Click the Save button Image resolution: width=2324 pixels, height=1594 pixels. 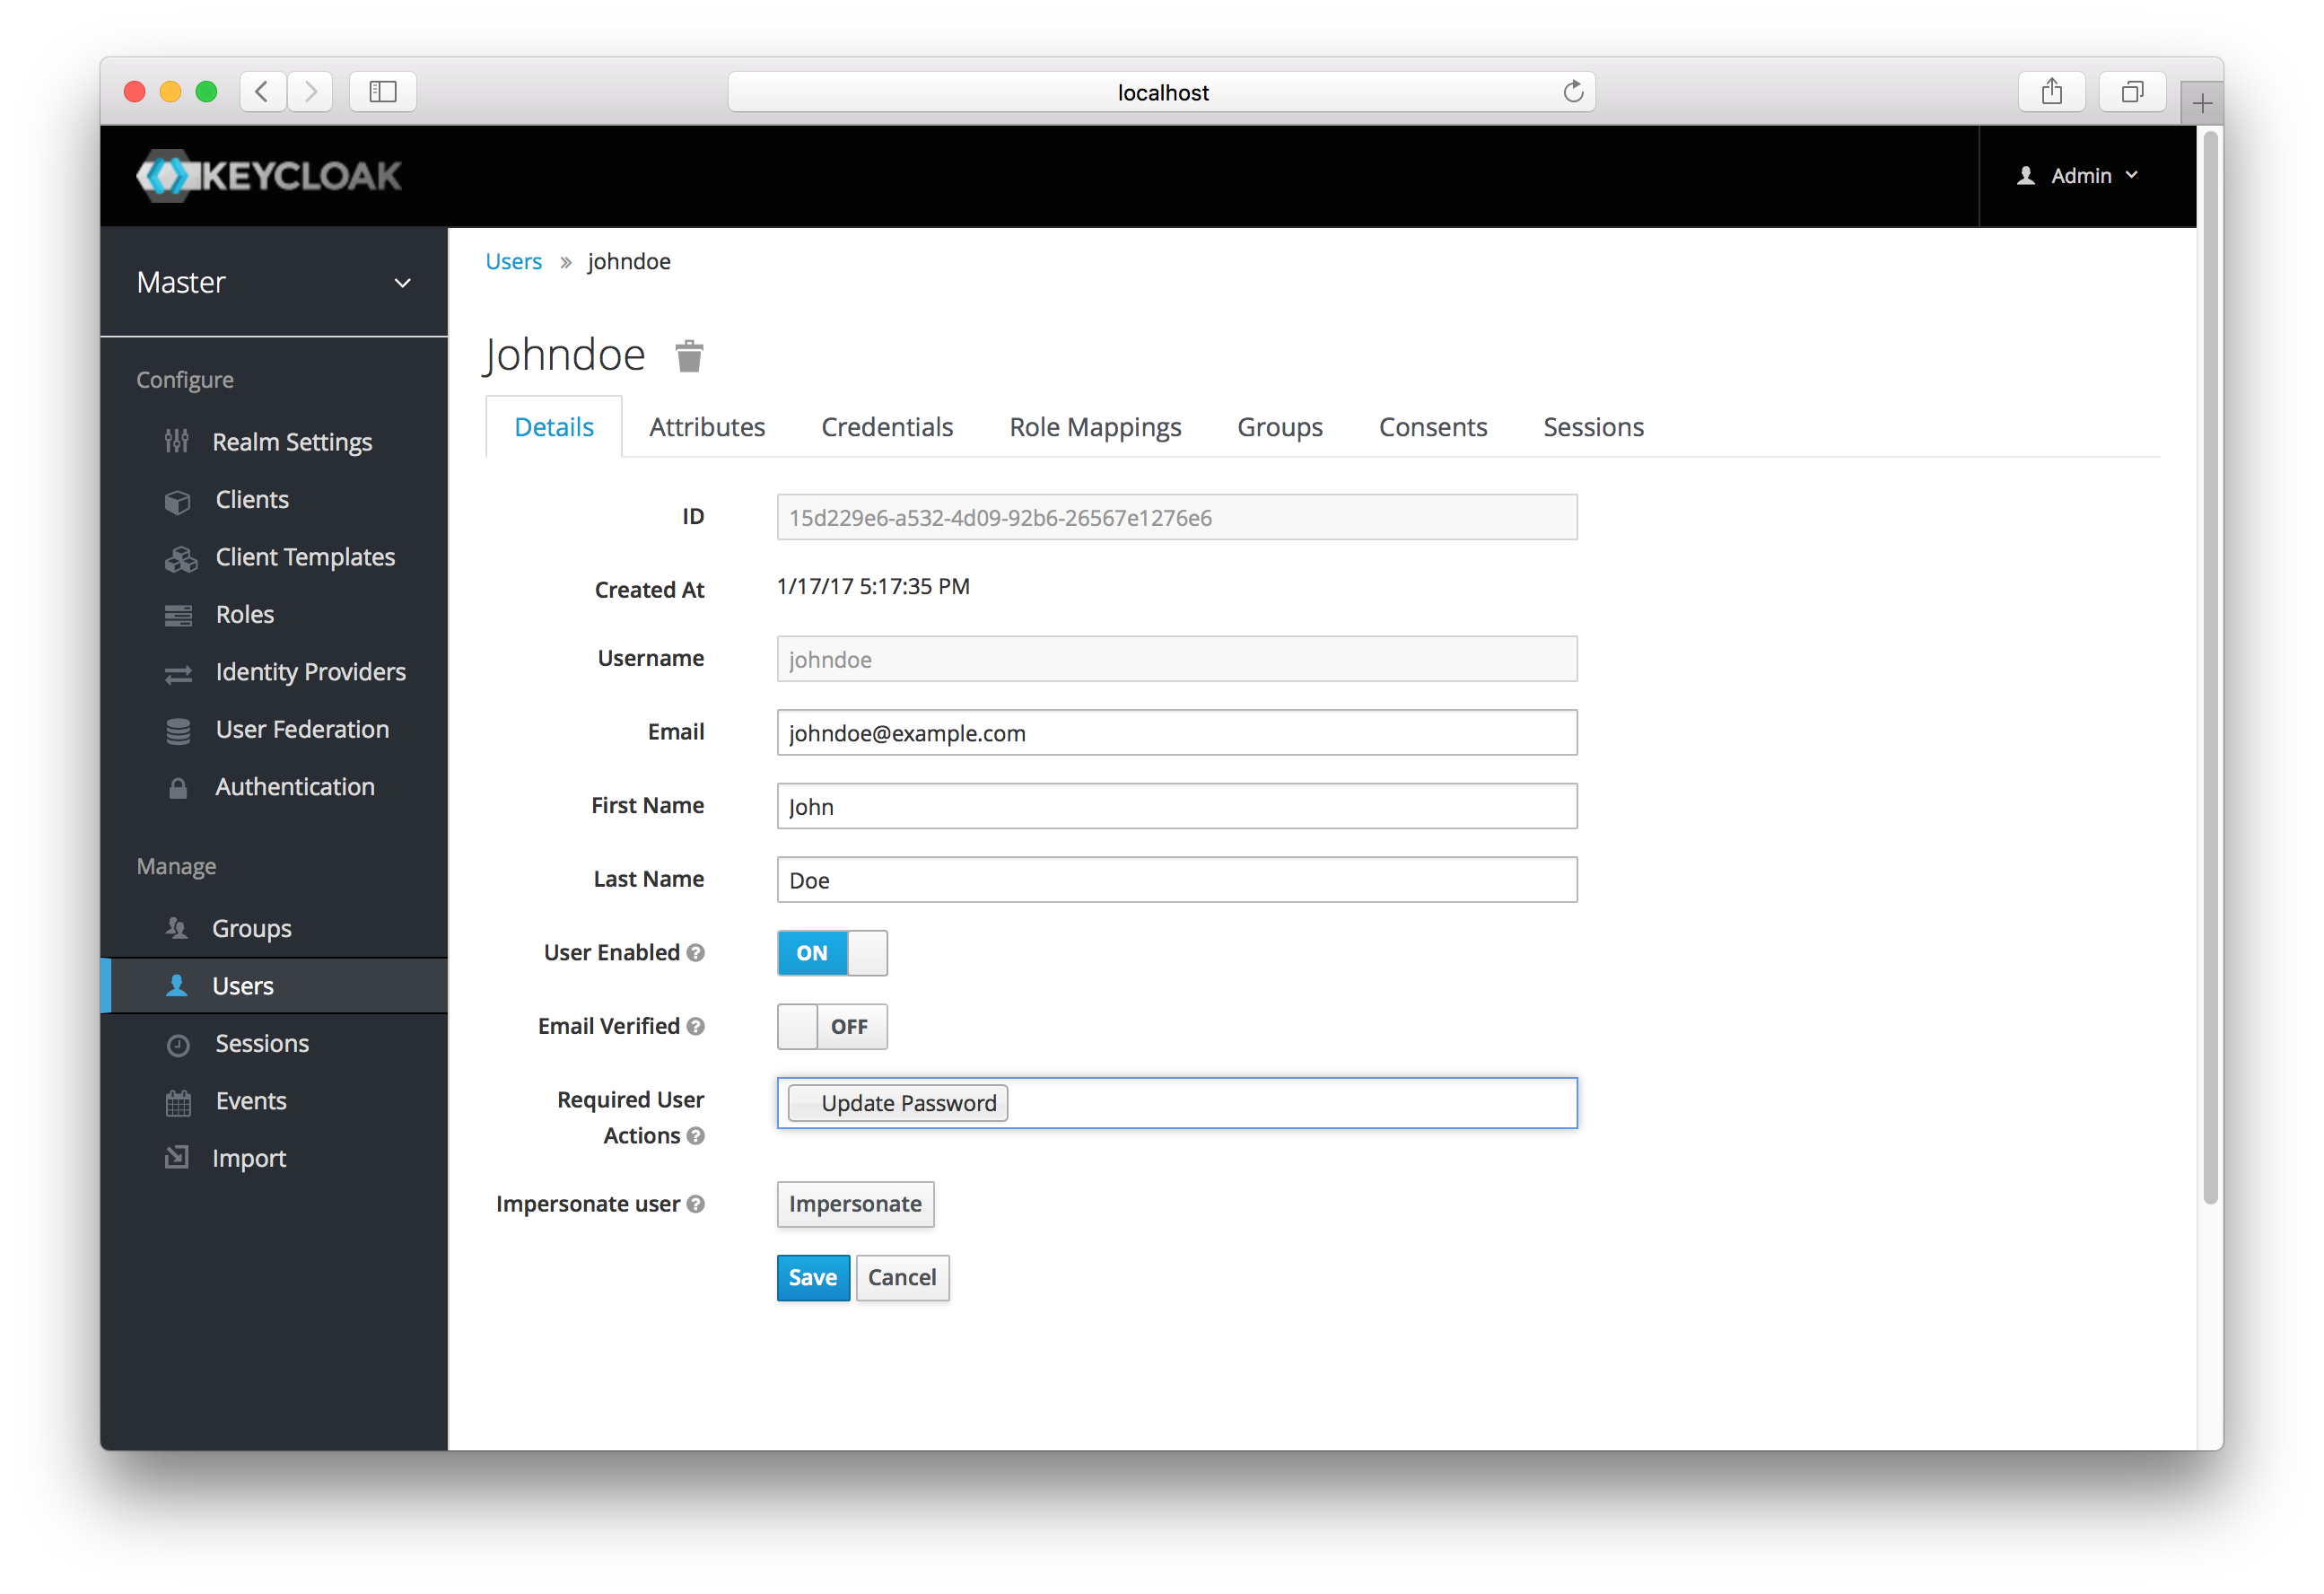810,1276
